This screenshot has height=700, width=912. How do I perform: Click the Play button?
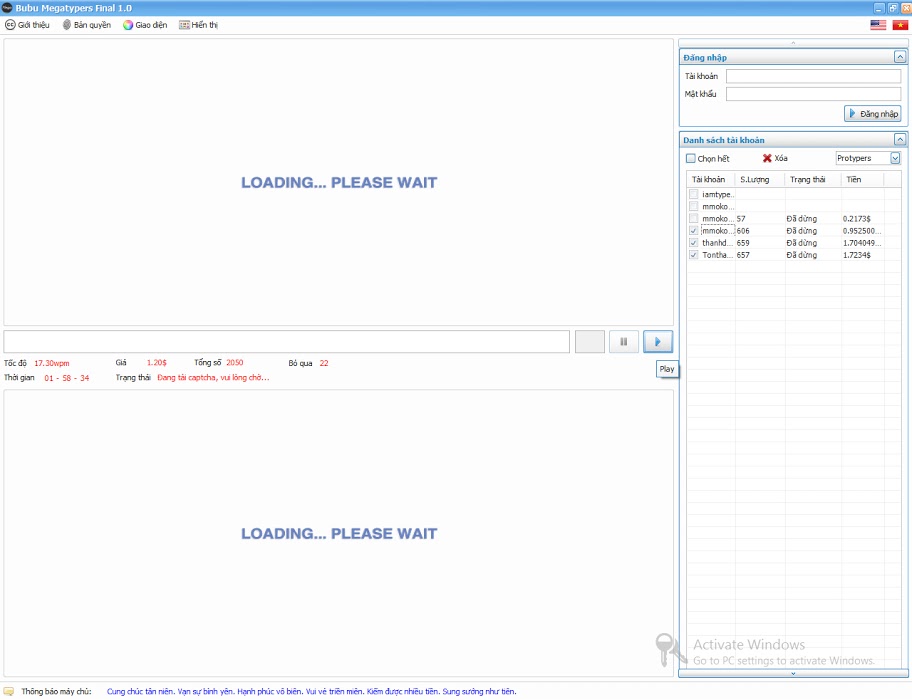pos(657,341)
